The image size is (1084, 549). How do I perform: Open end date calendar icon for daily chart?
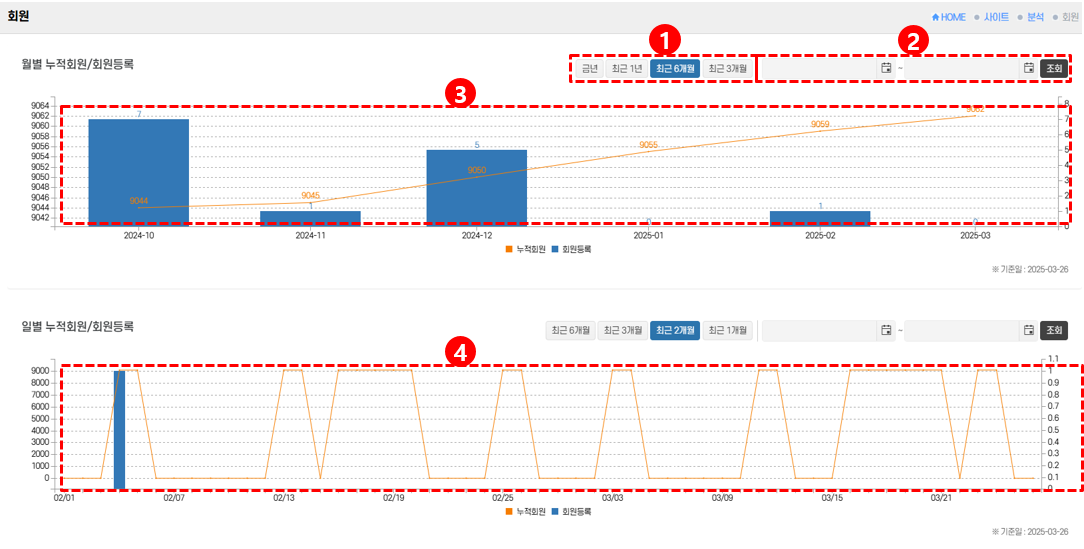(1029, 330)
